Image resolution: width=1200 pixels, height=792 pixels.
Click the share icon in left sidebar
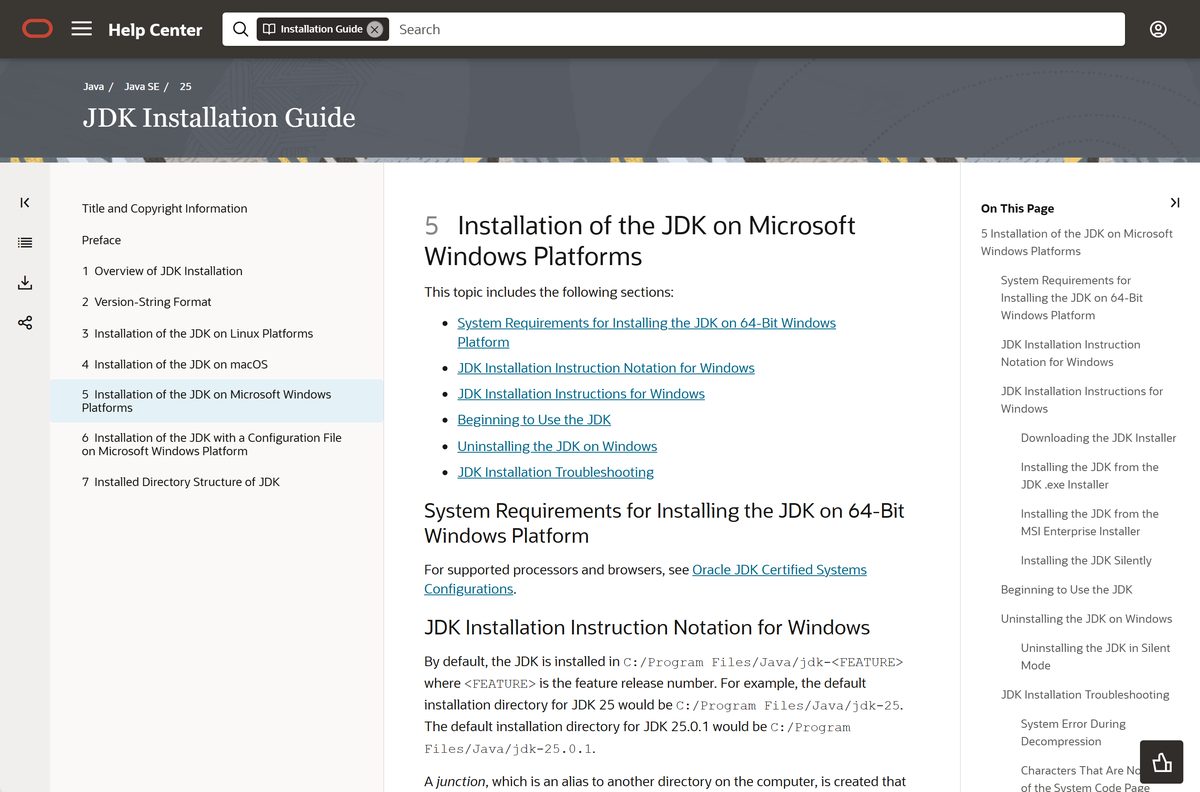click(x=25, y=323)
